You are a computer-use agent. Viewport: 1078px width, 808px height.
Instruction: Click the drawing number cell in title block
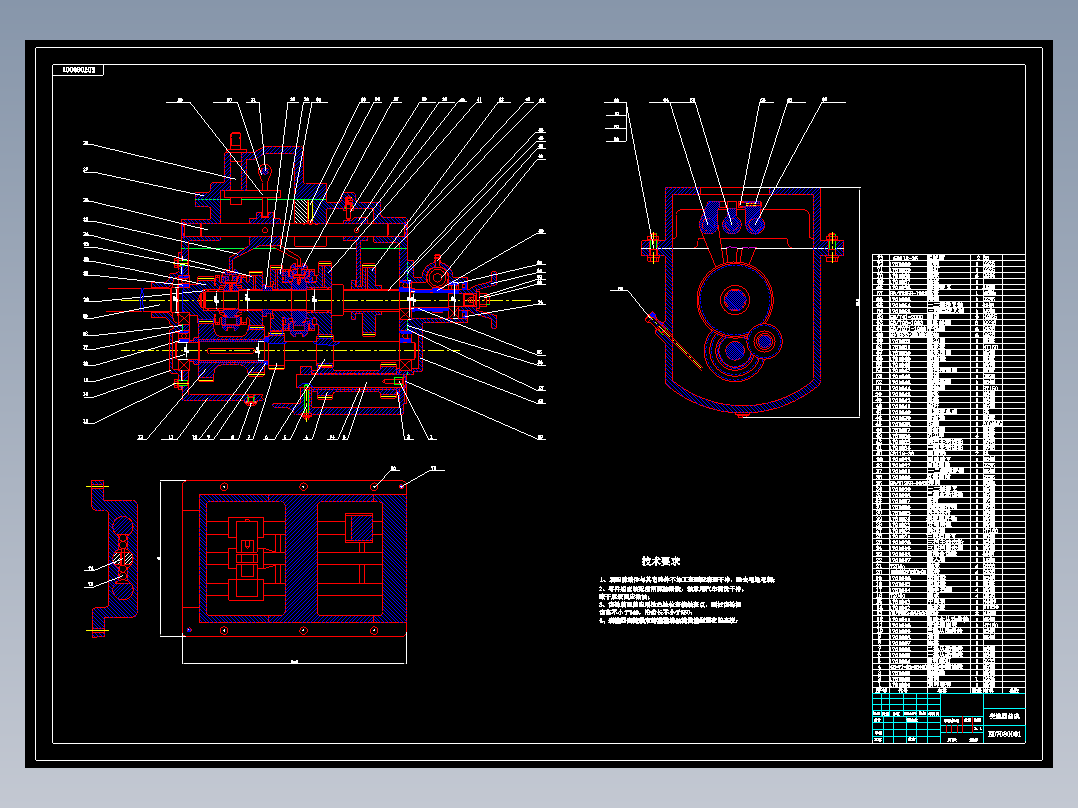(x=1004, y=734)
